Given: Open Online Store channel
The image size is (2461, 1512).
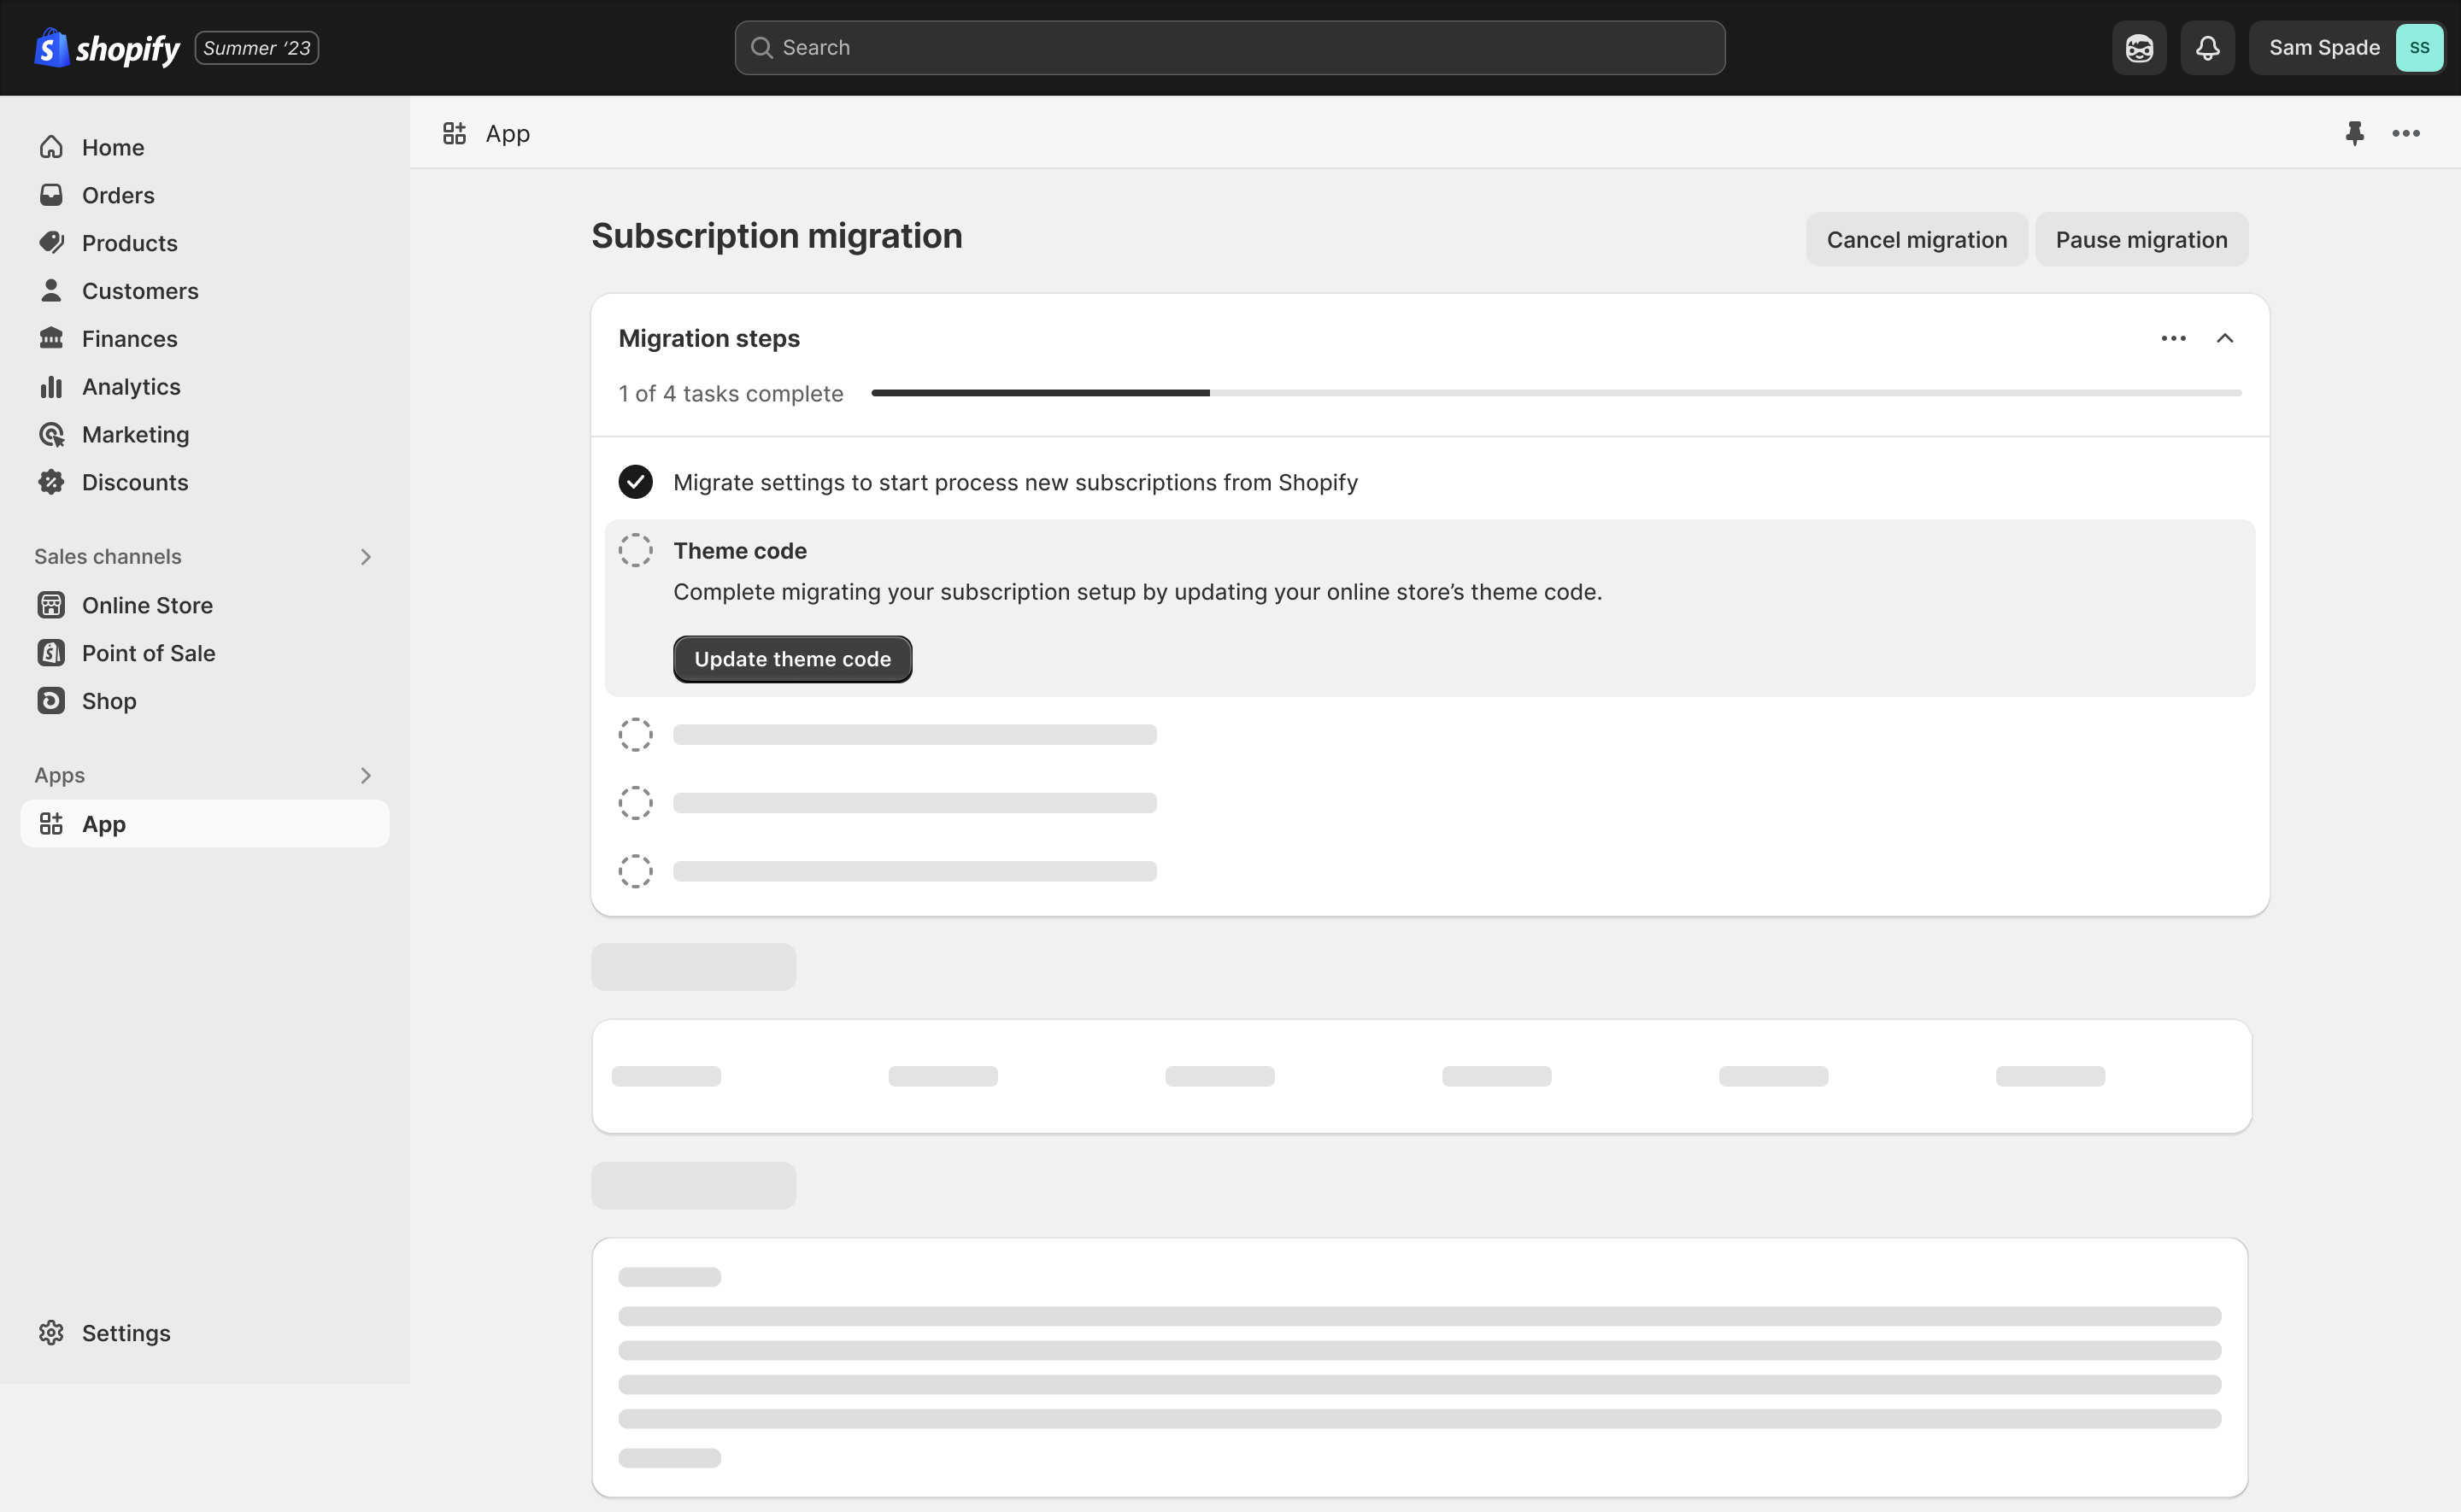Looking at the screenshot, I should [x=205, y=606].
